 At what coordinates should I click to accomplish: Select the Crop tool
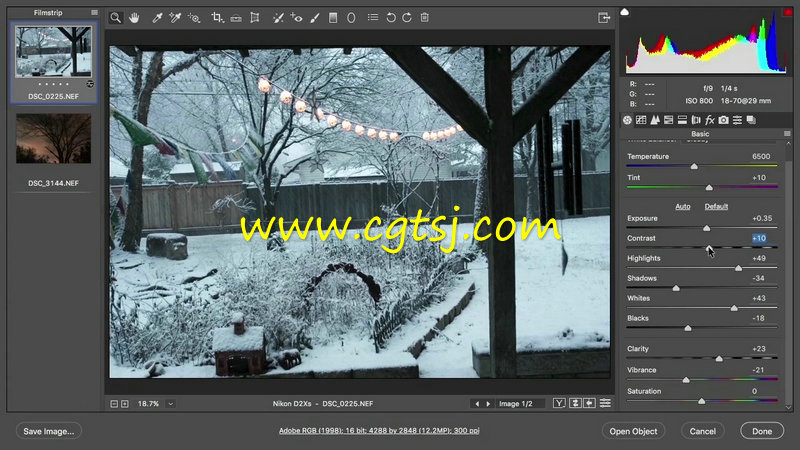(217, 18)
